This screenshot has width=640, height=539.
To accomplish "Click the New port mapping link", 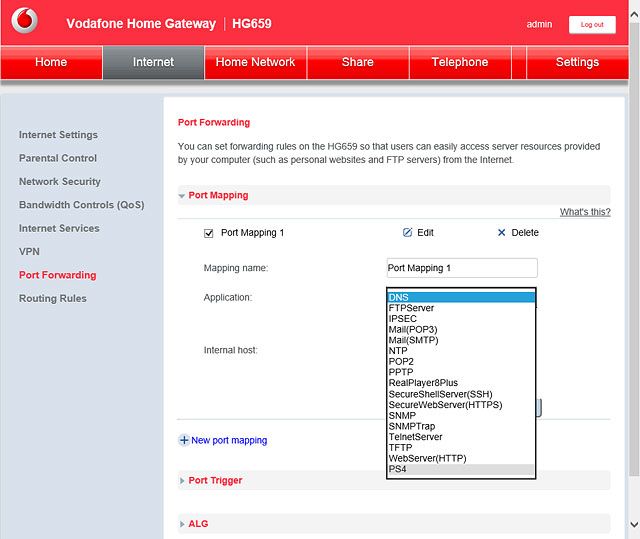I will pyautogui.click(x=229, y=441).
